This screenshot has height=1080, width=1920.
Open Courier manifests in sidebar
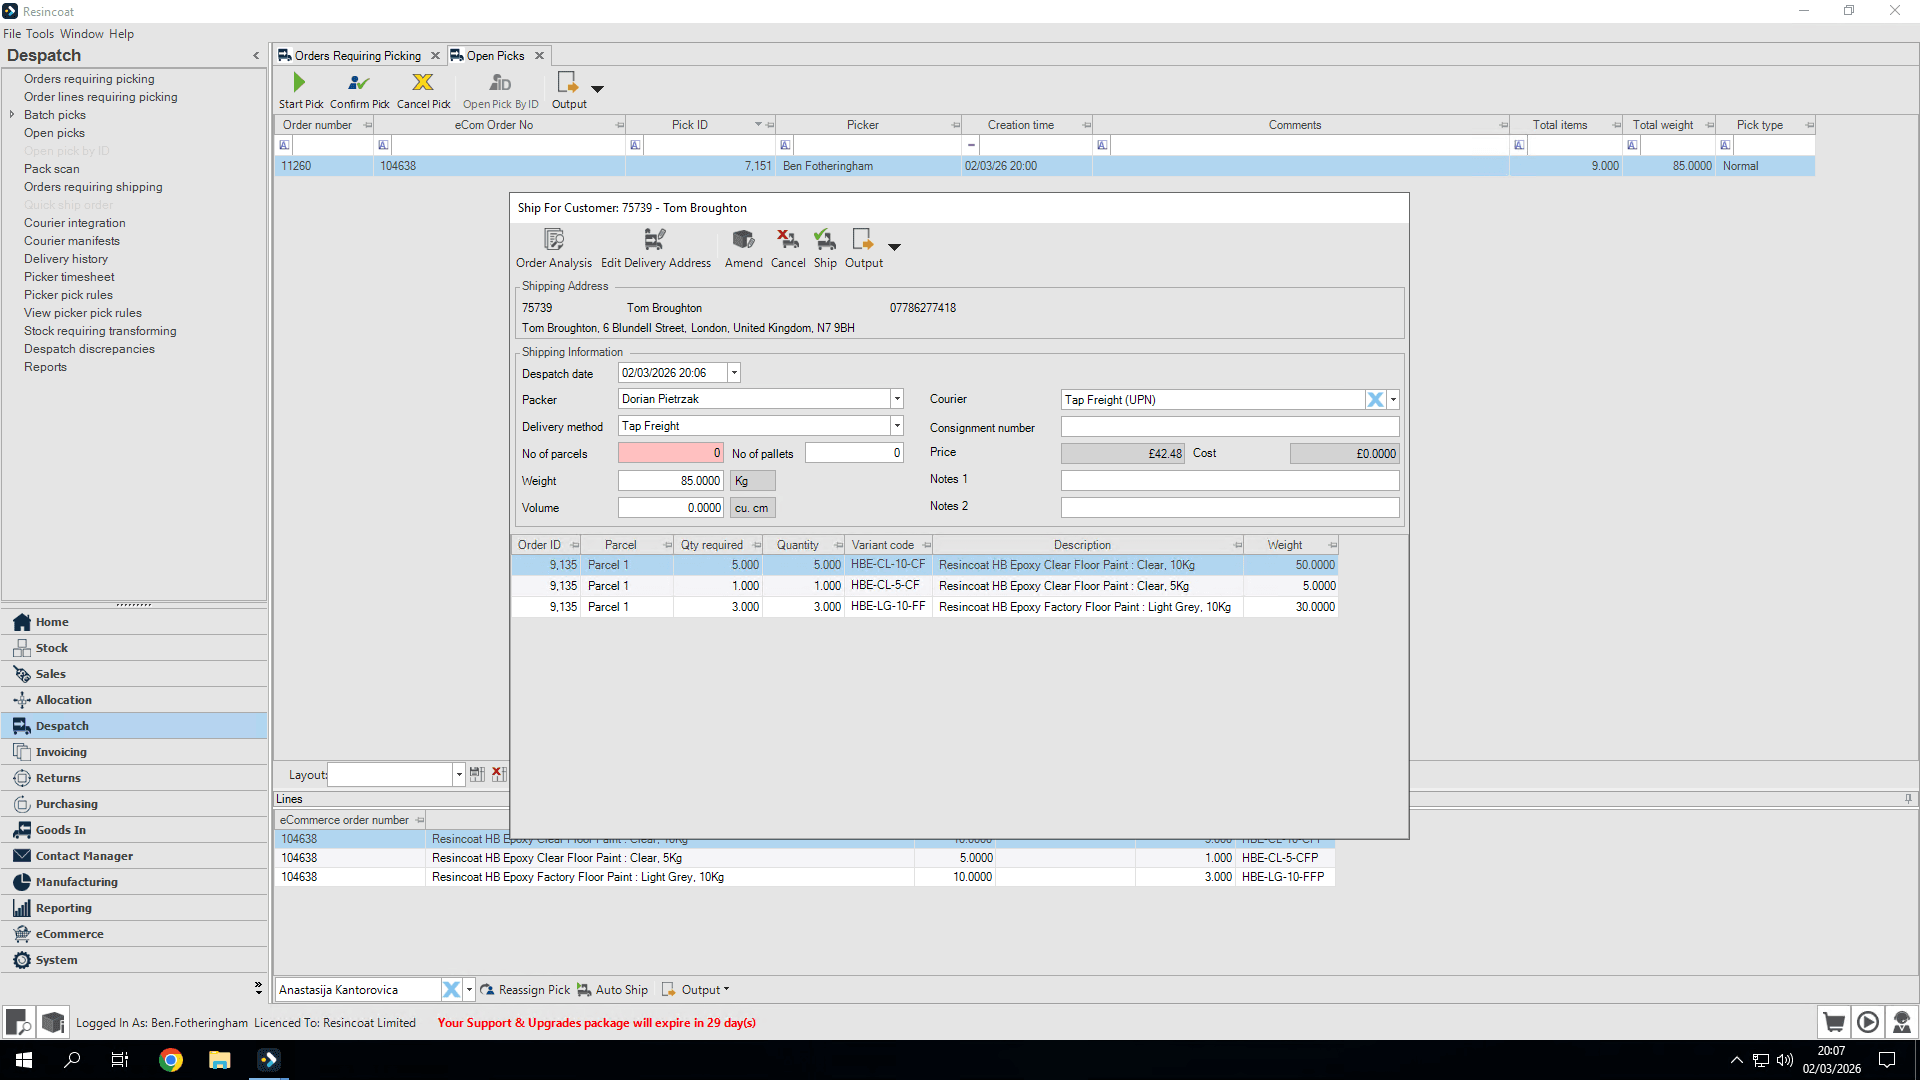coord(72,241)
